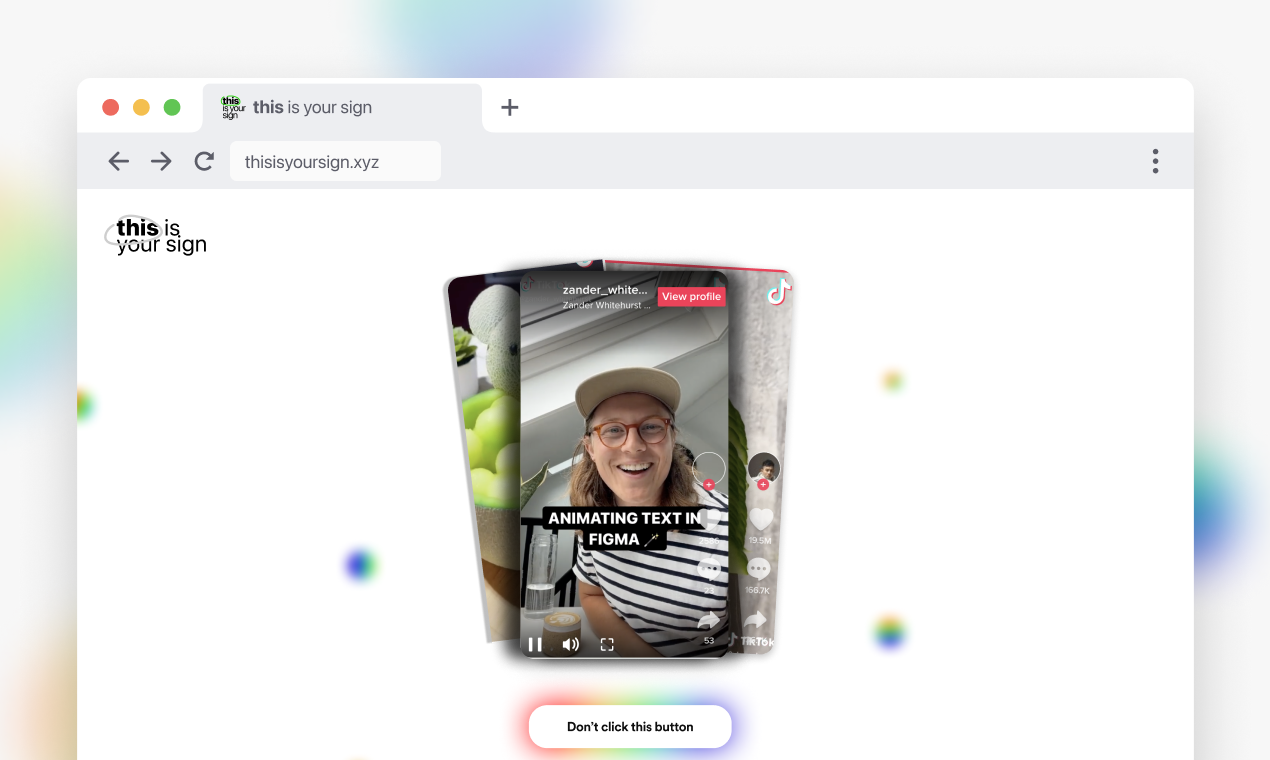Click the Don't click this button

click(x=630, y=727)
